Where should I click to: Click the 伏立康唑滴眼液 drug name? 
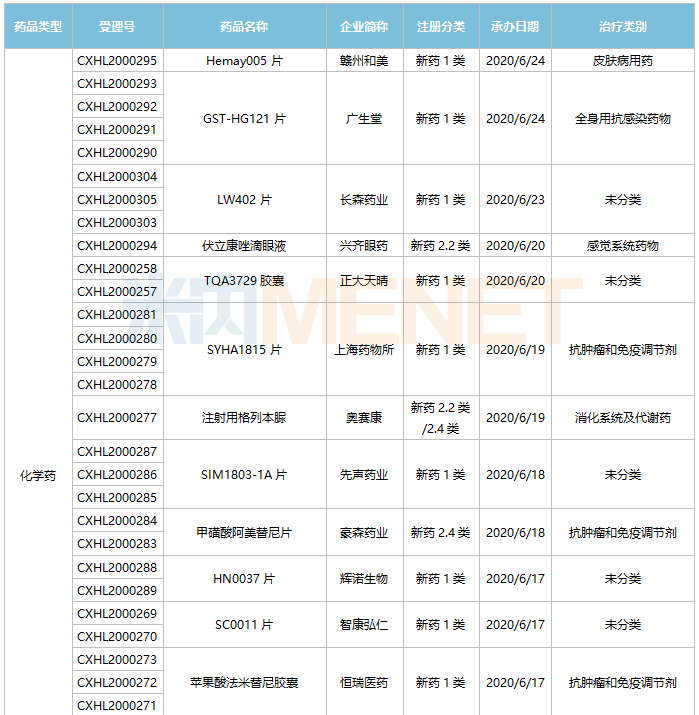[244, 246]
